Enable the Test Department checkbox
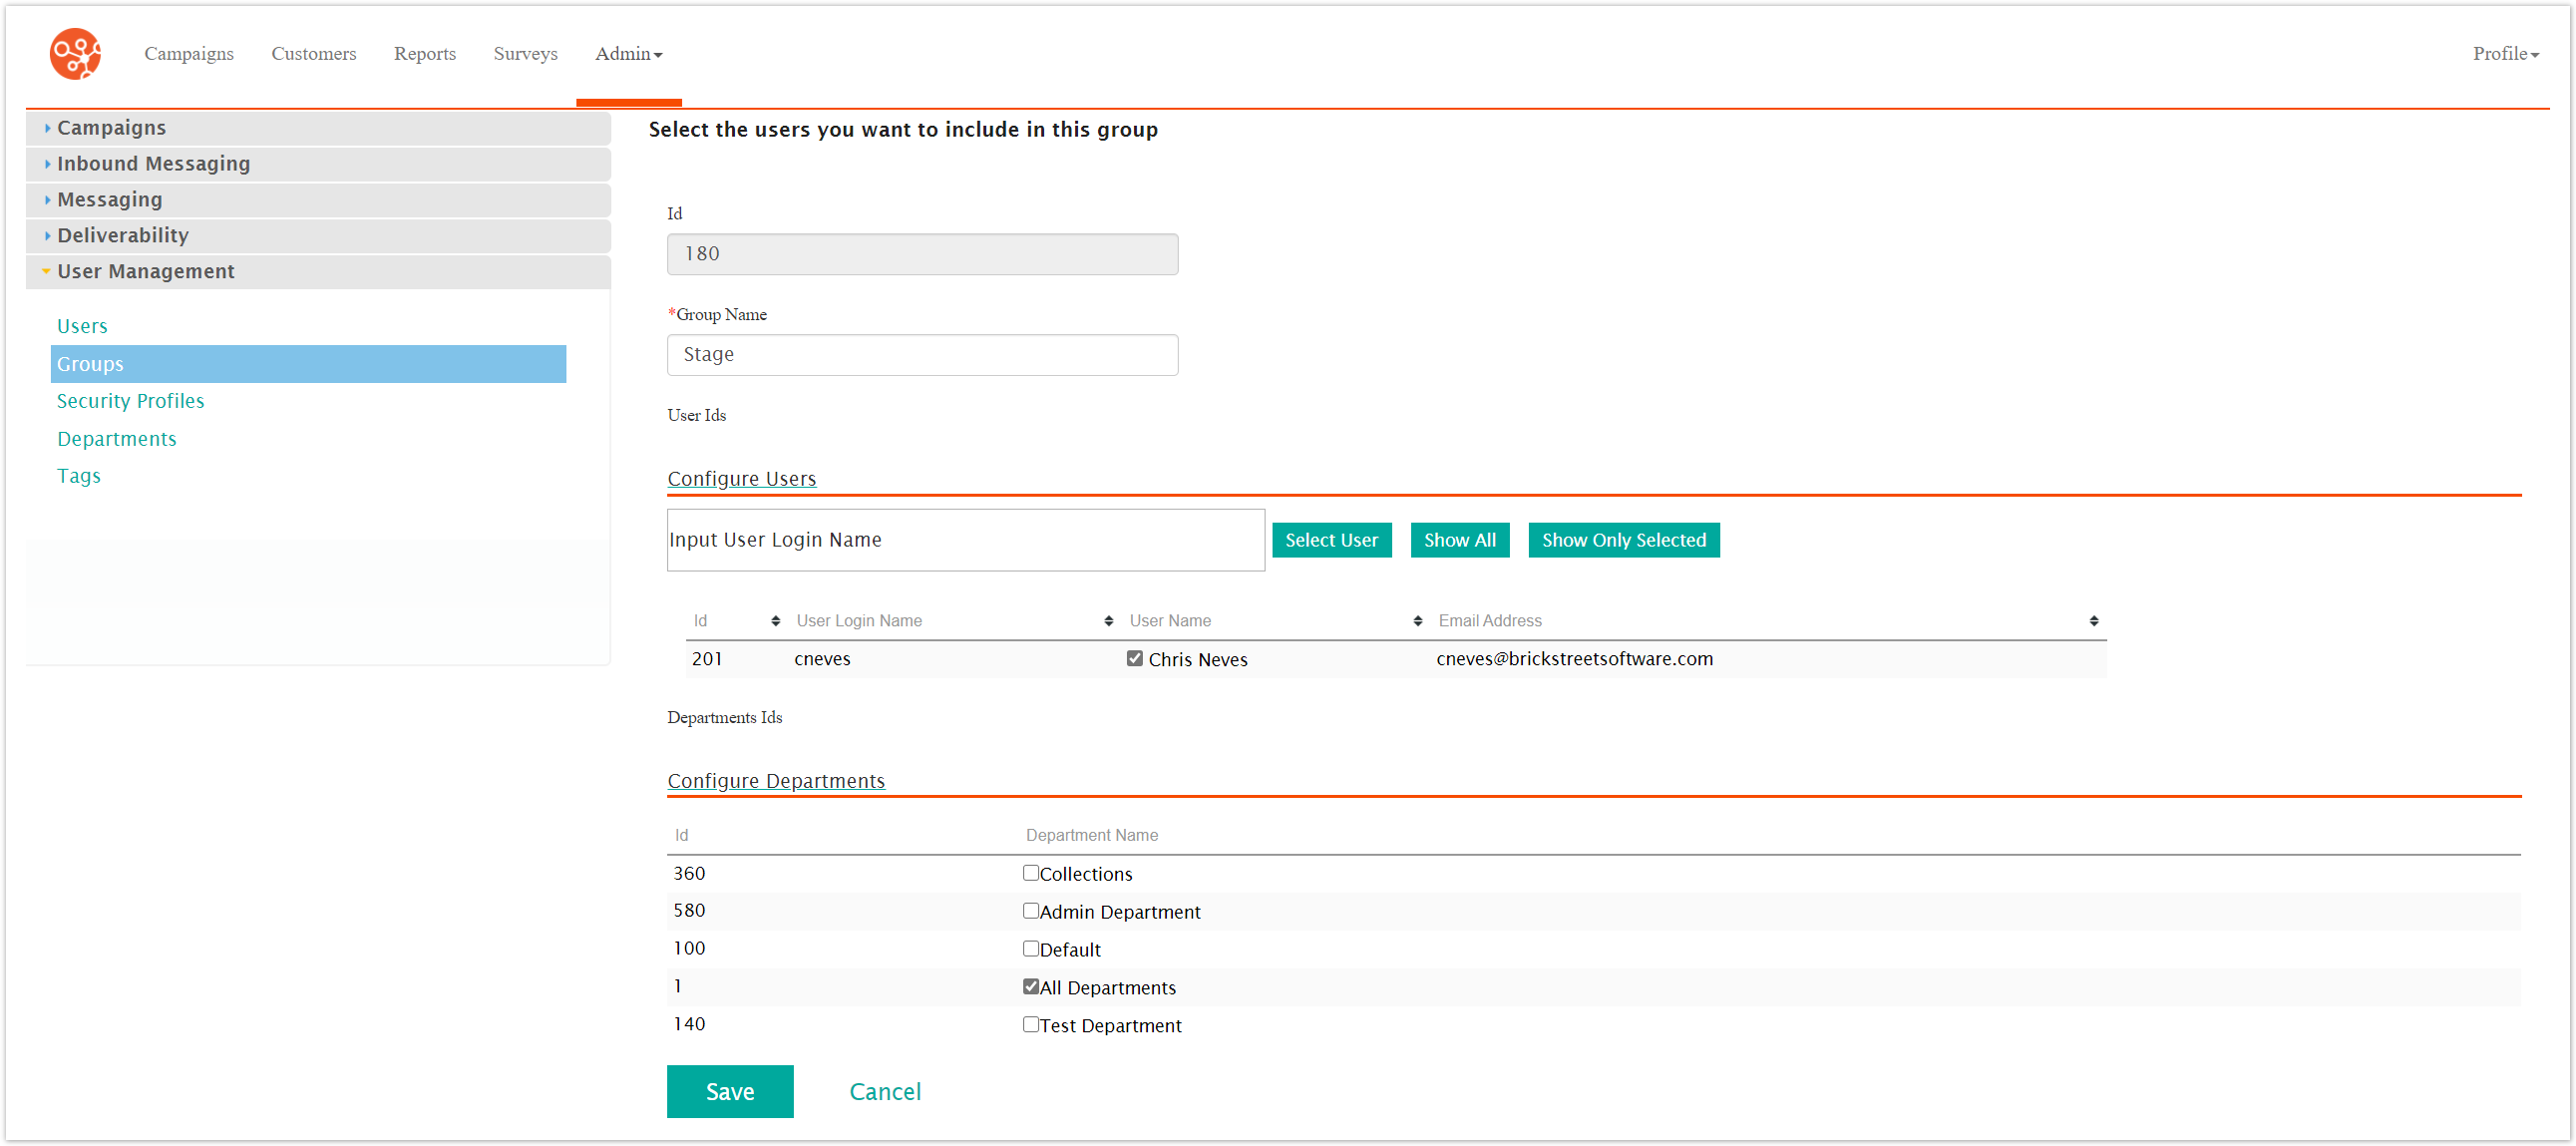 click(1030, 1024)
